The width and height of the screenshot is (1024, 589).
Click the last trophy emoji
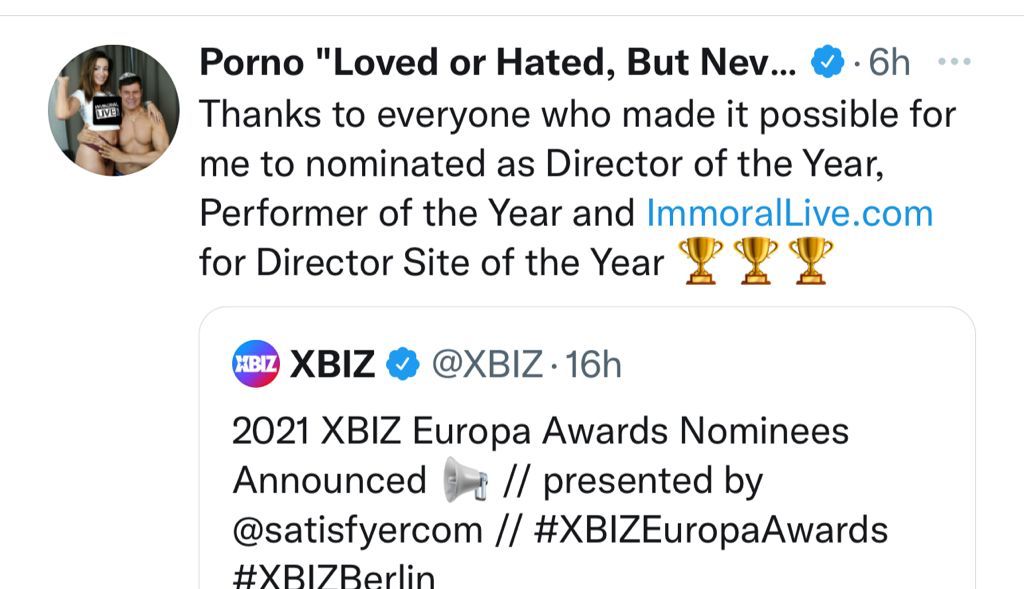(810, 262)
